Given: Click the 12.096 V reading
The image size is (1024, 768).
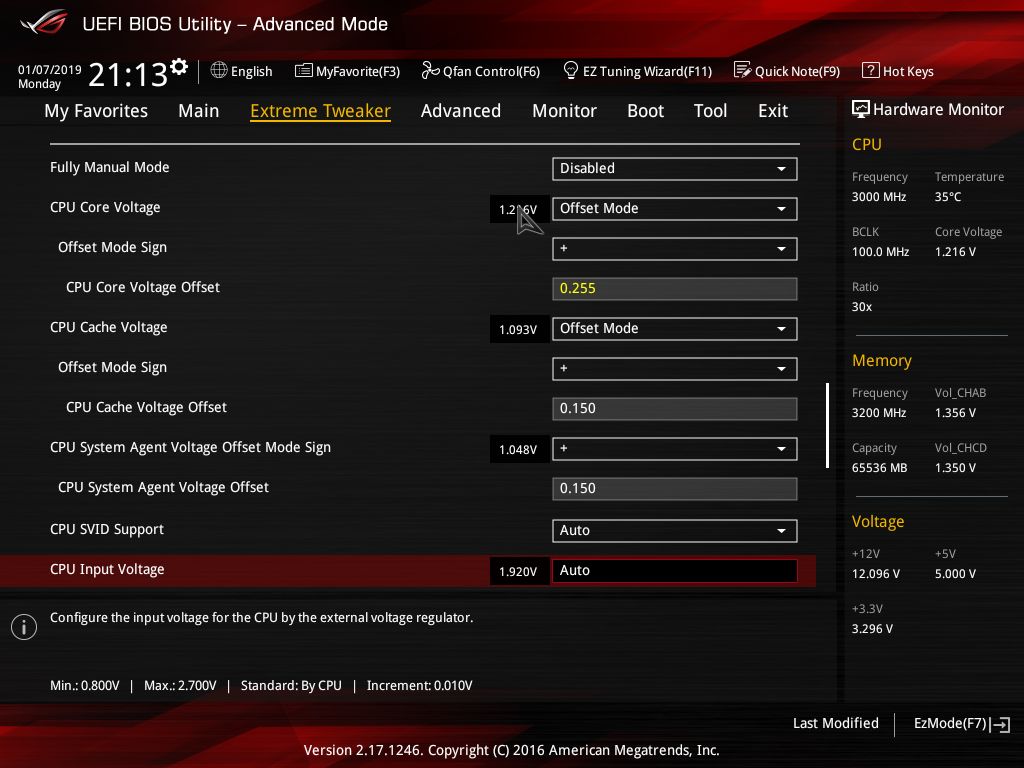Looking at the screenshot, I should point(876,573).
